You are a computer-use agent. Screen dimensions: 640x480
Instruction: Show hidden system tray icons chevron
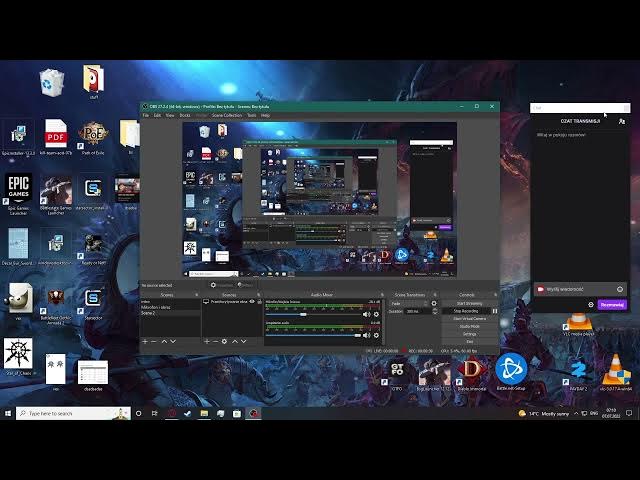coord(576,413)
